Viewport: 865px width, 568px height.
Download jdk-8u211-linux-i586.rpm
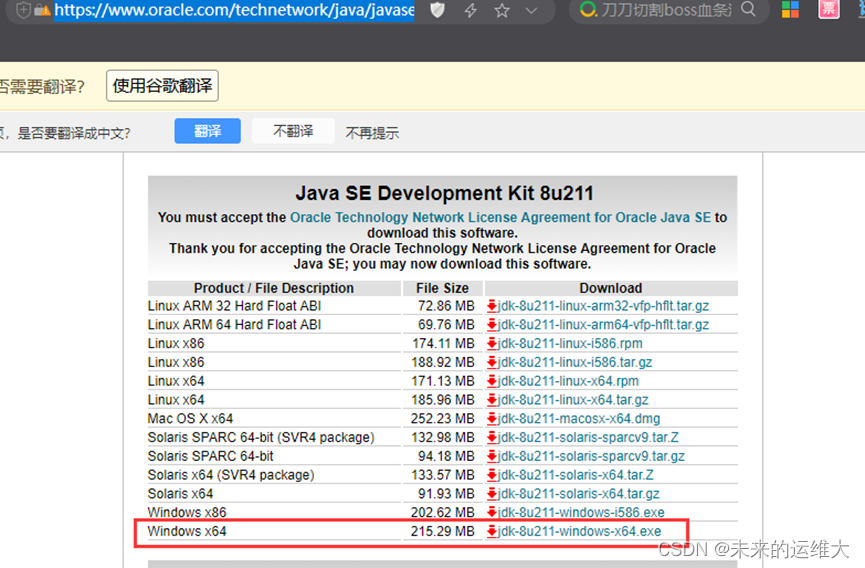pyautogui.click(x=570, y=344)
